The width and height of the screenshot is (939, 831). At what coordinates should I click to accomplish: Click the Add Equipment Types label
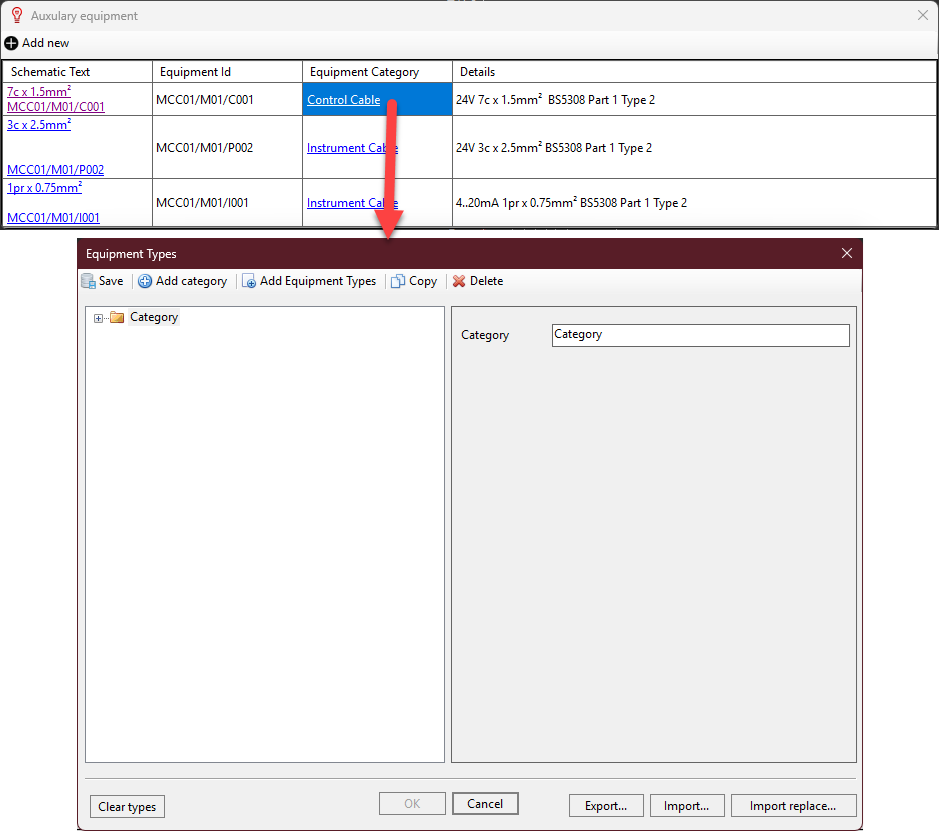(x=318, y=281)
